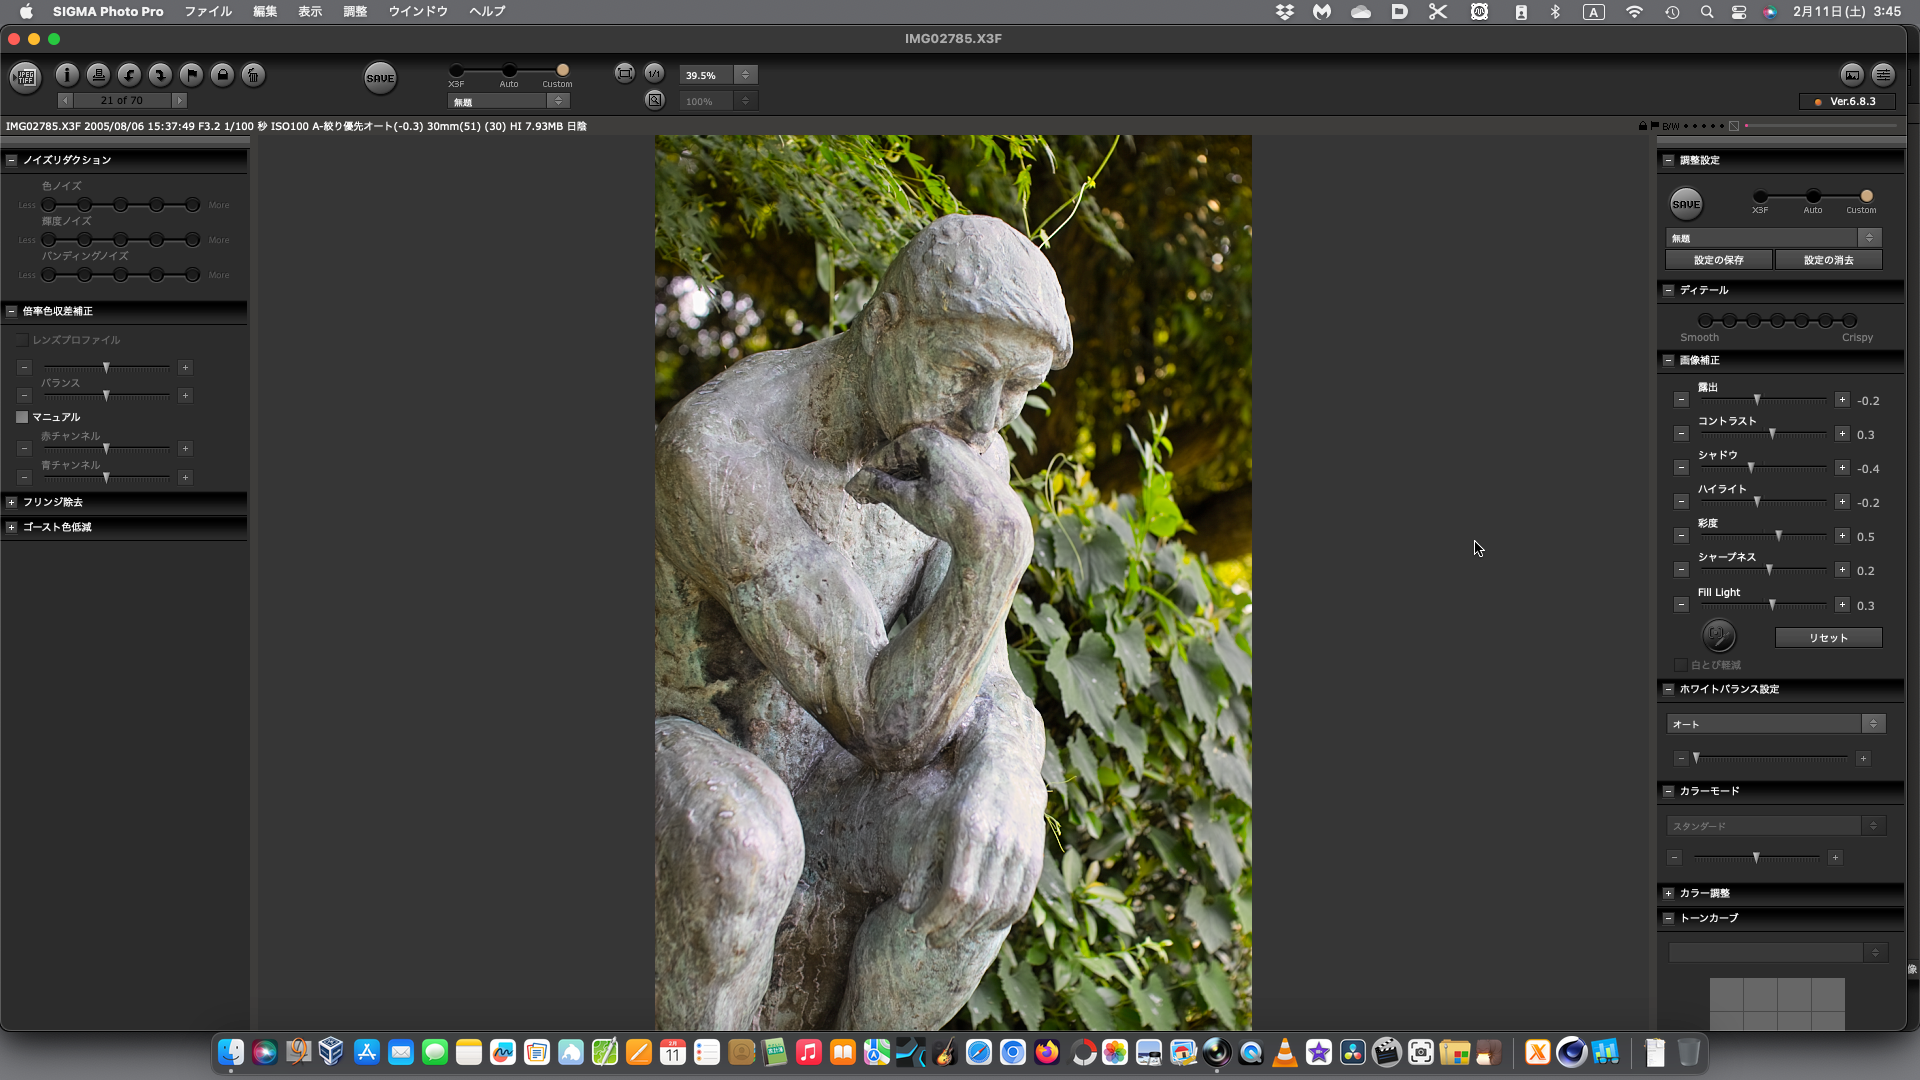Expand the フリンジ除去 section
The width and height of the screenshot is (1920, 1080).
tap(12, 502)
